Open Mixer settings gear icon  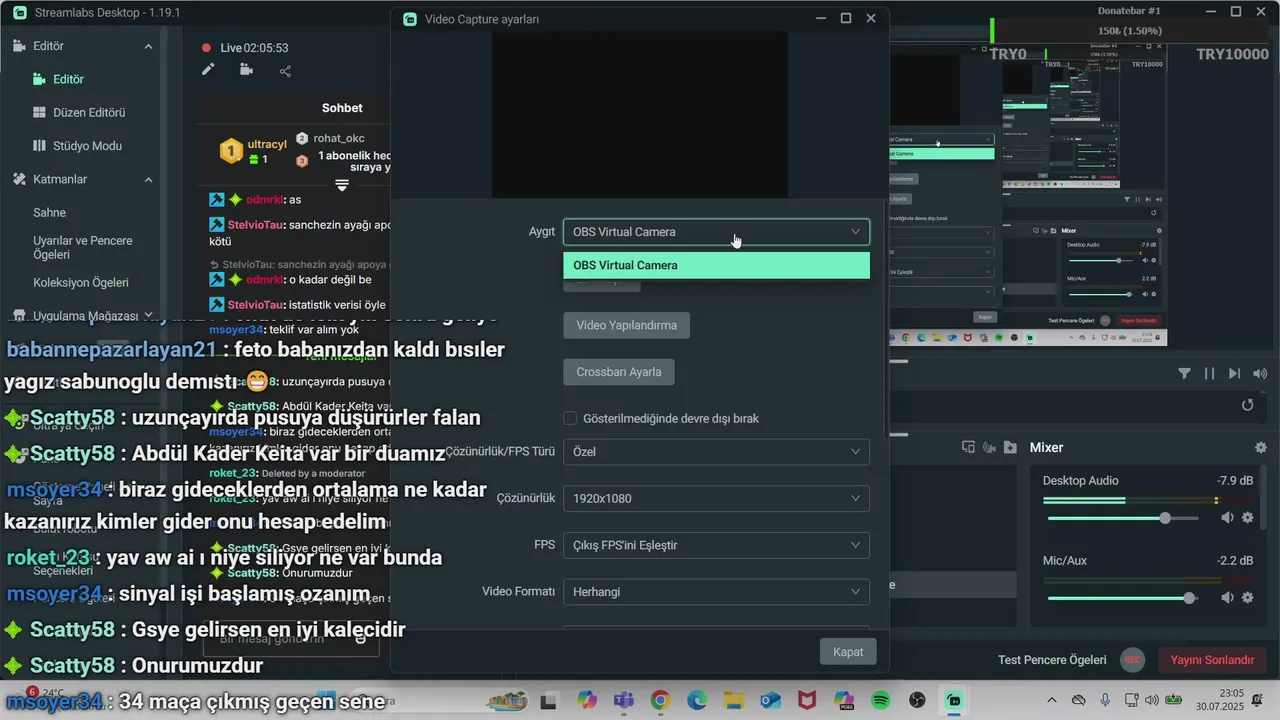click(1260, 447)
